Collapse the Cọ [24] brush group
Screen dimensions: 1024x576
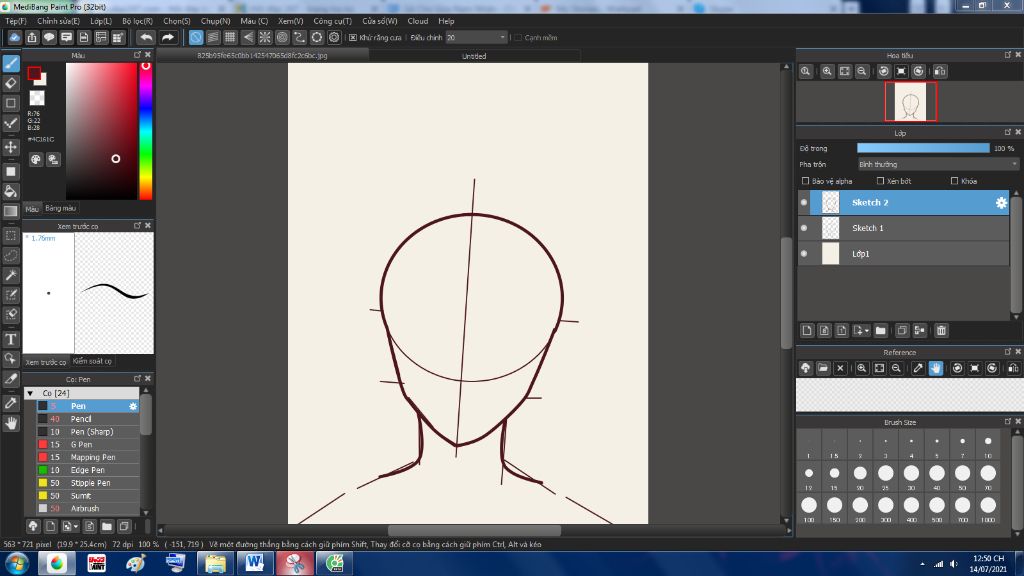[x=30, y=393]
